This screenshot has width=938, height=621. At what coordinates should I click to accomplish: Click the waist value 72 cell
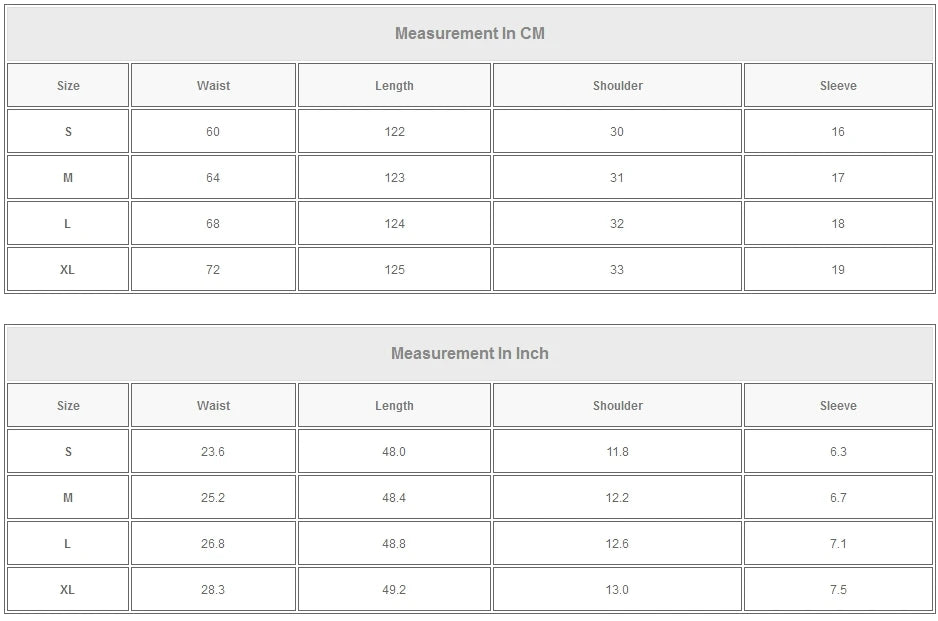click(213, 270)
